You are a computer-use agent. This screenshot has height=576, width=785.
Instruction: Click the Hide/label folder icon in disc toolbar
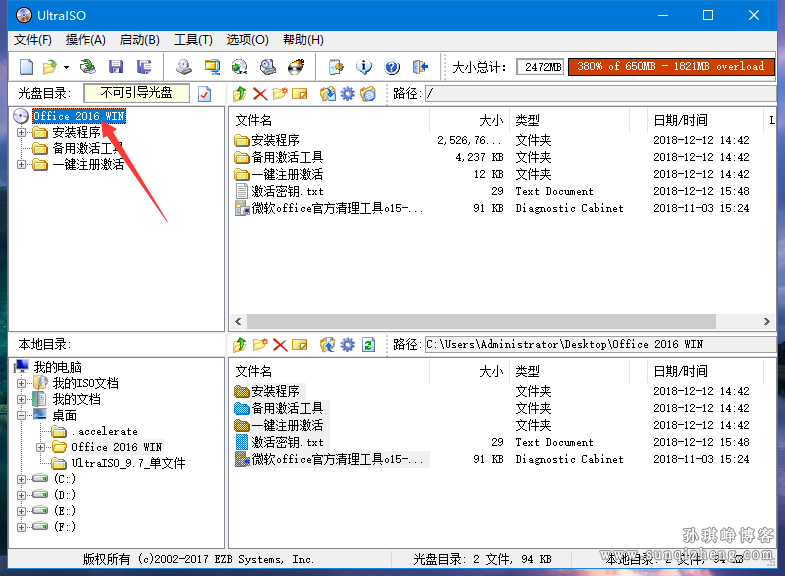point(368,94)
